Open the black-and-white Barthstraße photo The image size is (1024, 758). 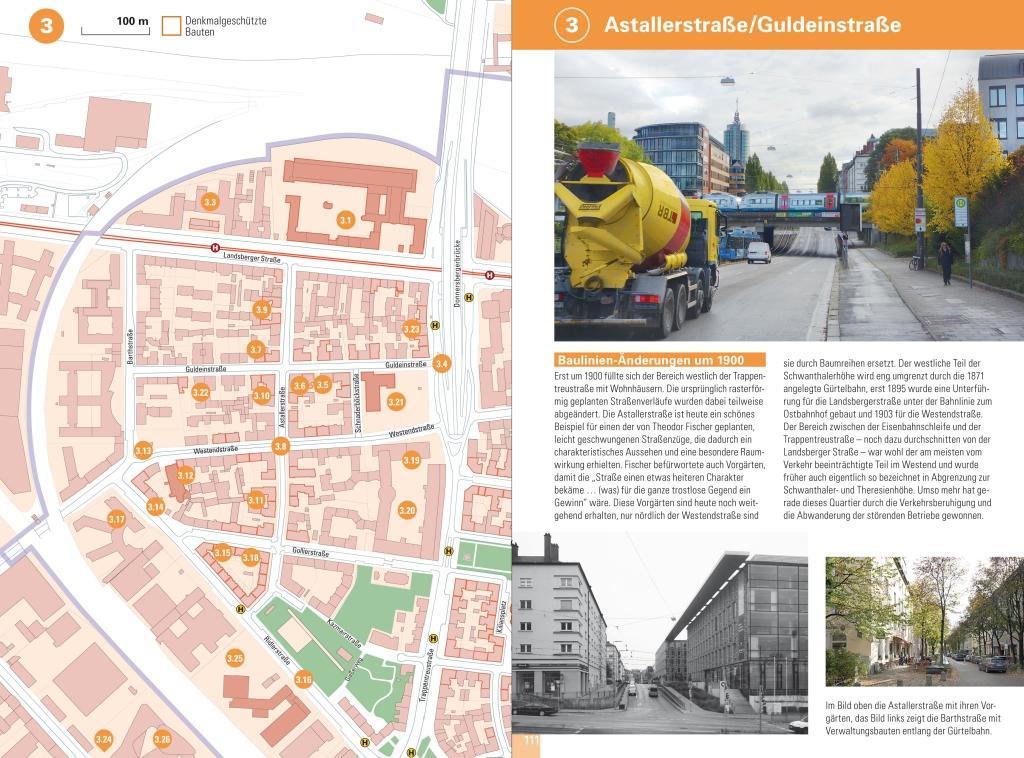coord(659,633)
